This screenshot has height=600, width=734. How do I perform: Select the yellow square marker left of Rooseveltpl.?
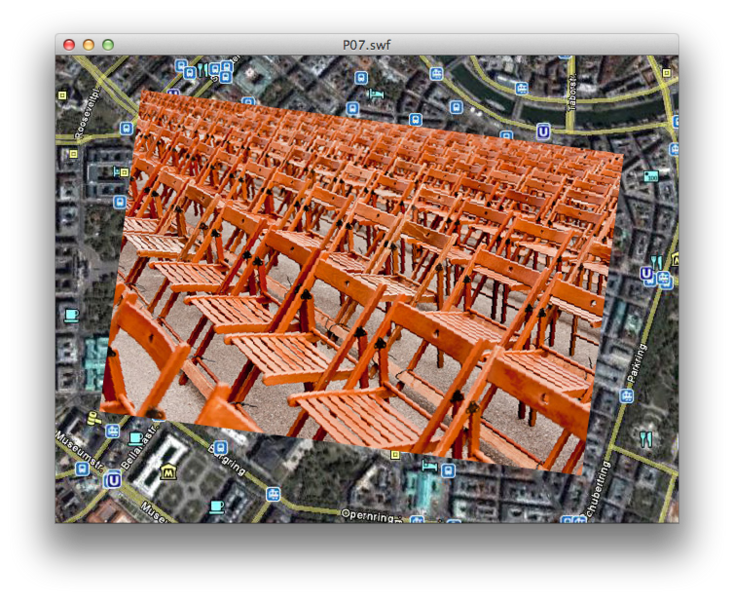[x=62, y=95]
